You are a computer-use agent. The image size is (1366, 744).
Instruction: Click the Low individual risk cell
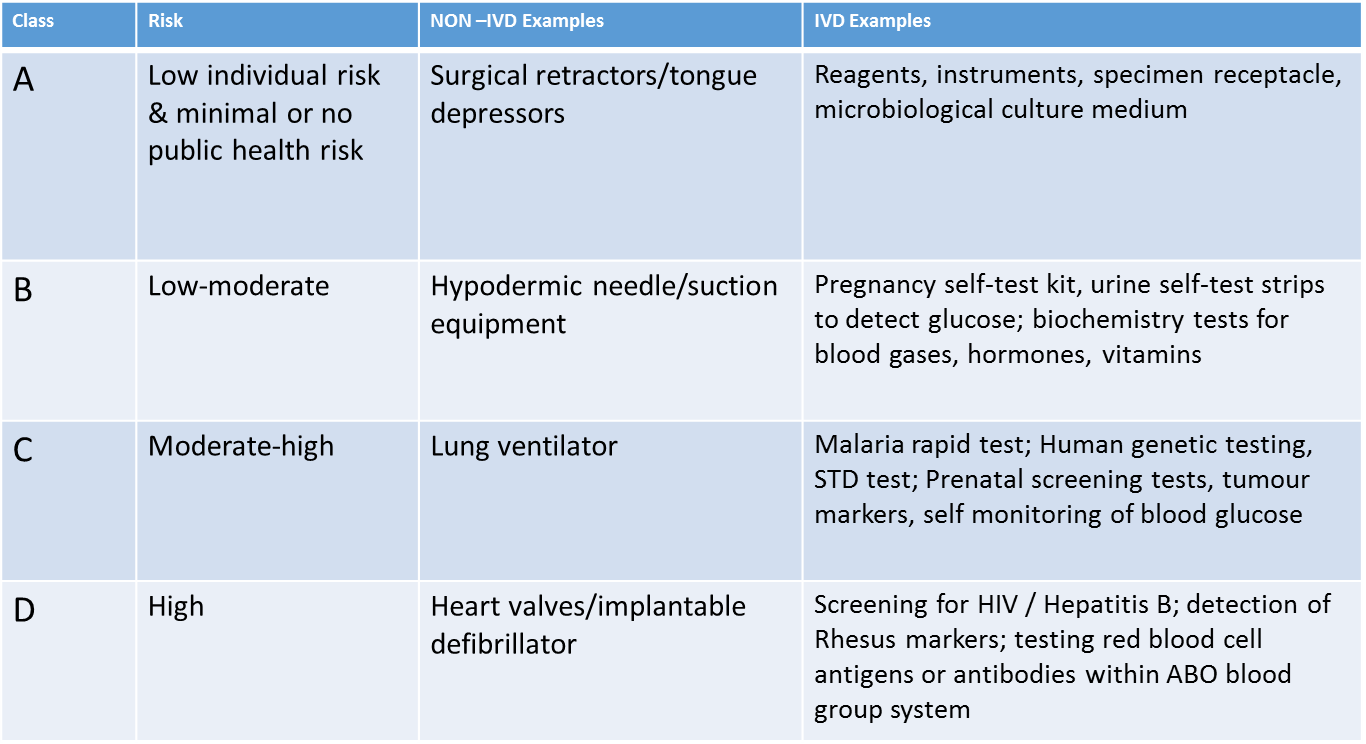point(278,154)
